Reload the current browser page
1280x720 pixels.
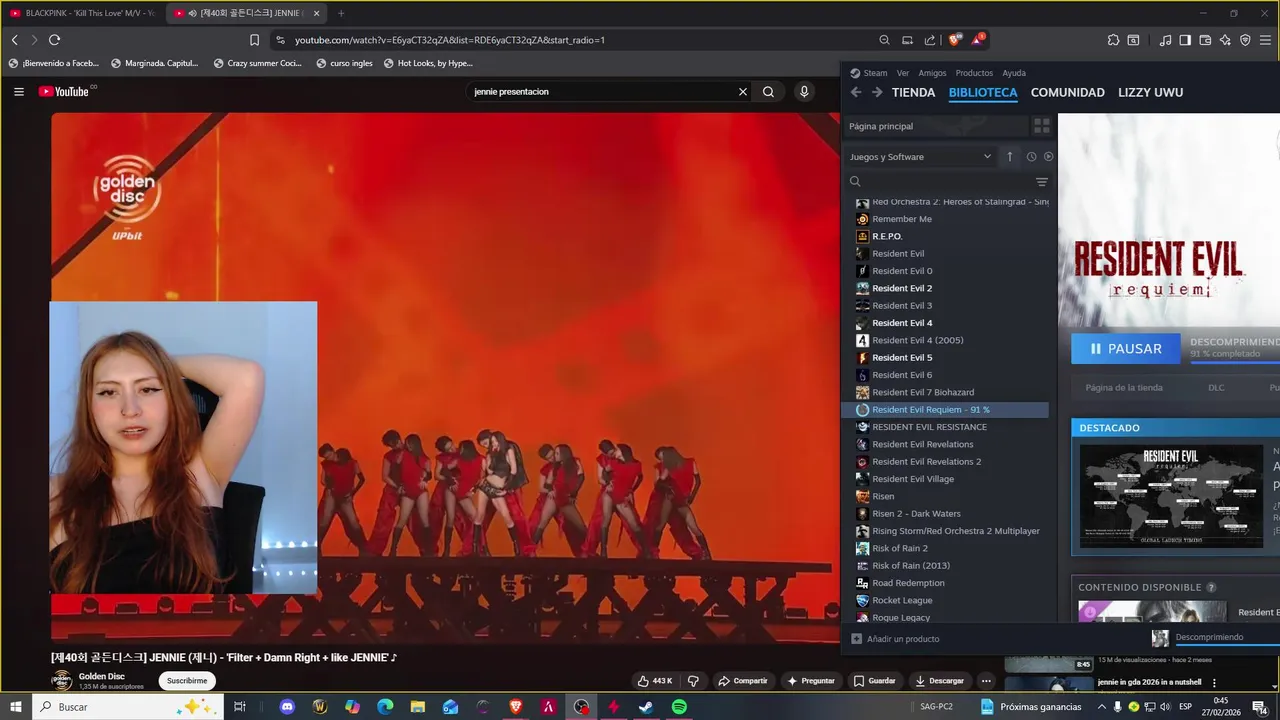[54, 40]
